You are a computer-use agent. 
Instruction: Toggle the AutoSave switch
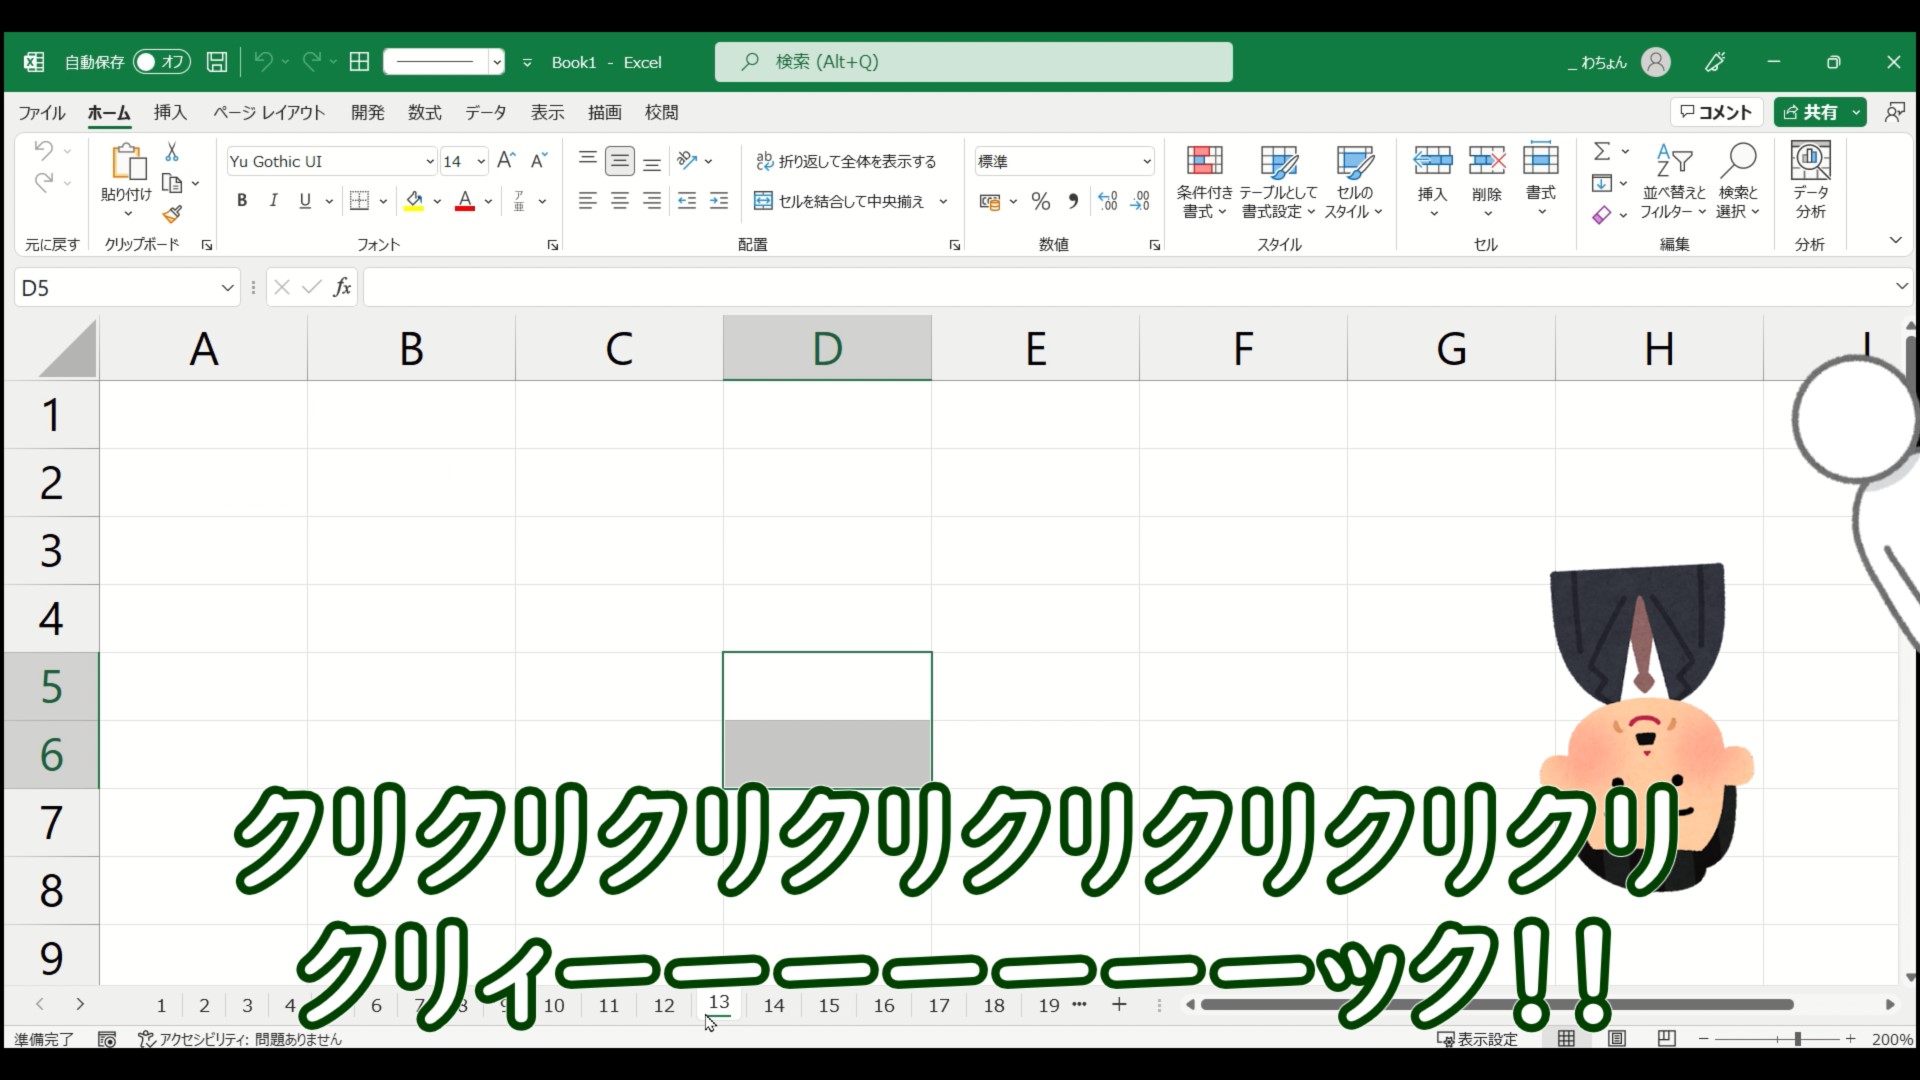point(161,62)
